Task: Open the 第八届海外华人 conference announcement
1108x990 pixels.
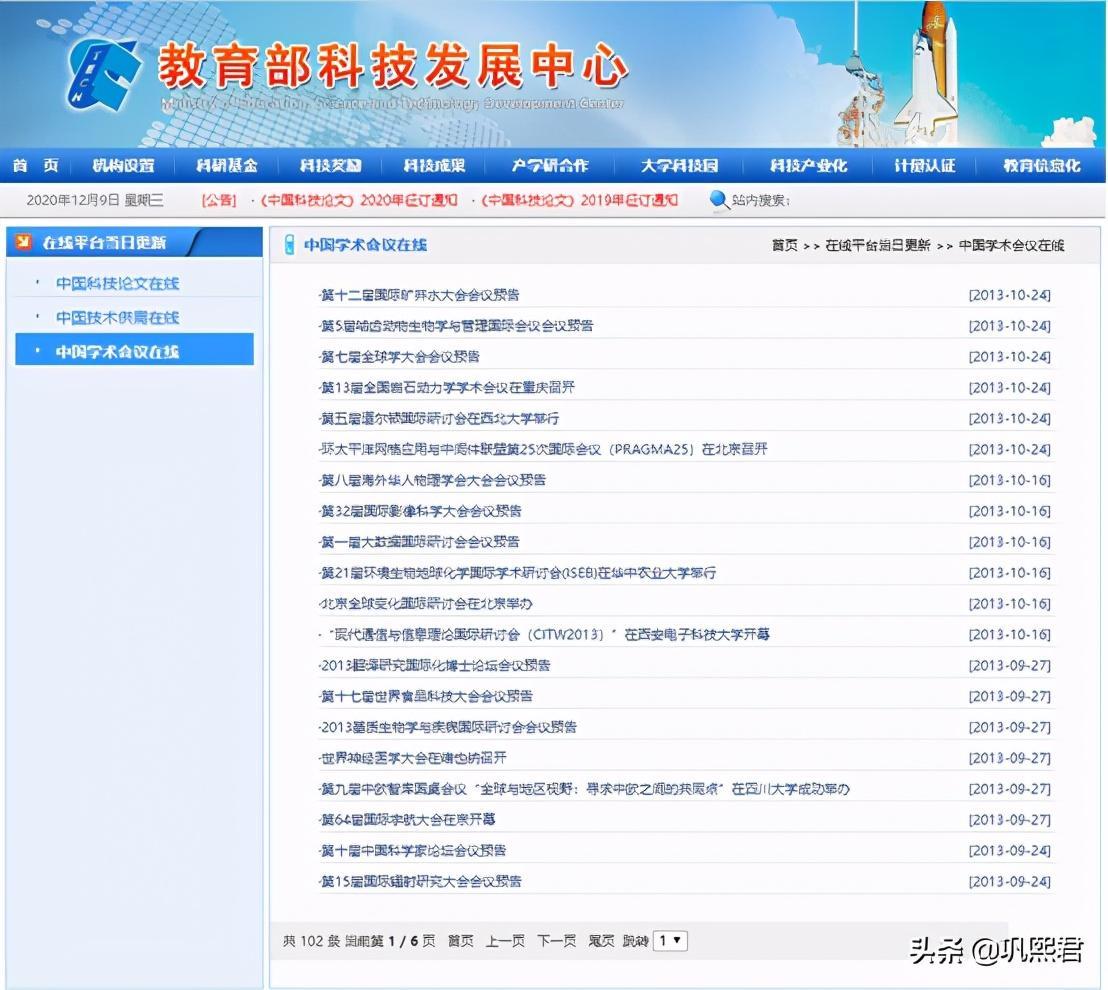Action: [x=432, y=481]
